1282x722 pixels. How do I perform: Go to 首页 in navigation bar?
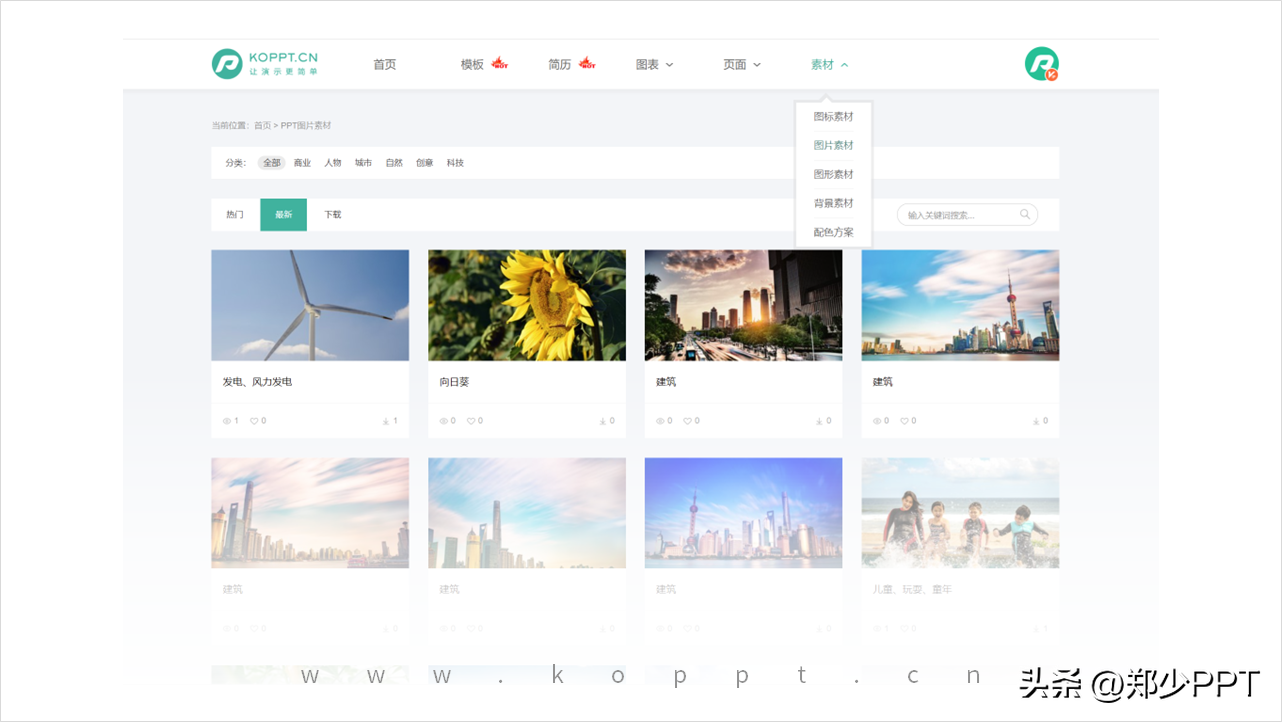click(385, 64)
